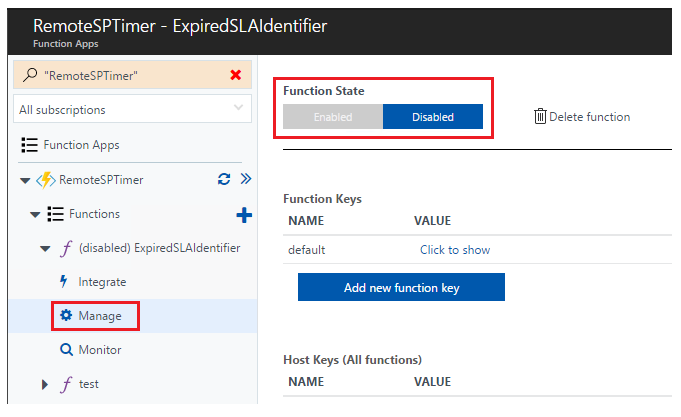Clear search with the red X icon
This screenshot has width=681, height=417.
(x=236, y=75)
